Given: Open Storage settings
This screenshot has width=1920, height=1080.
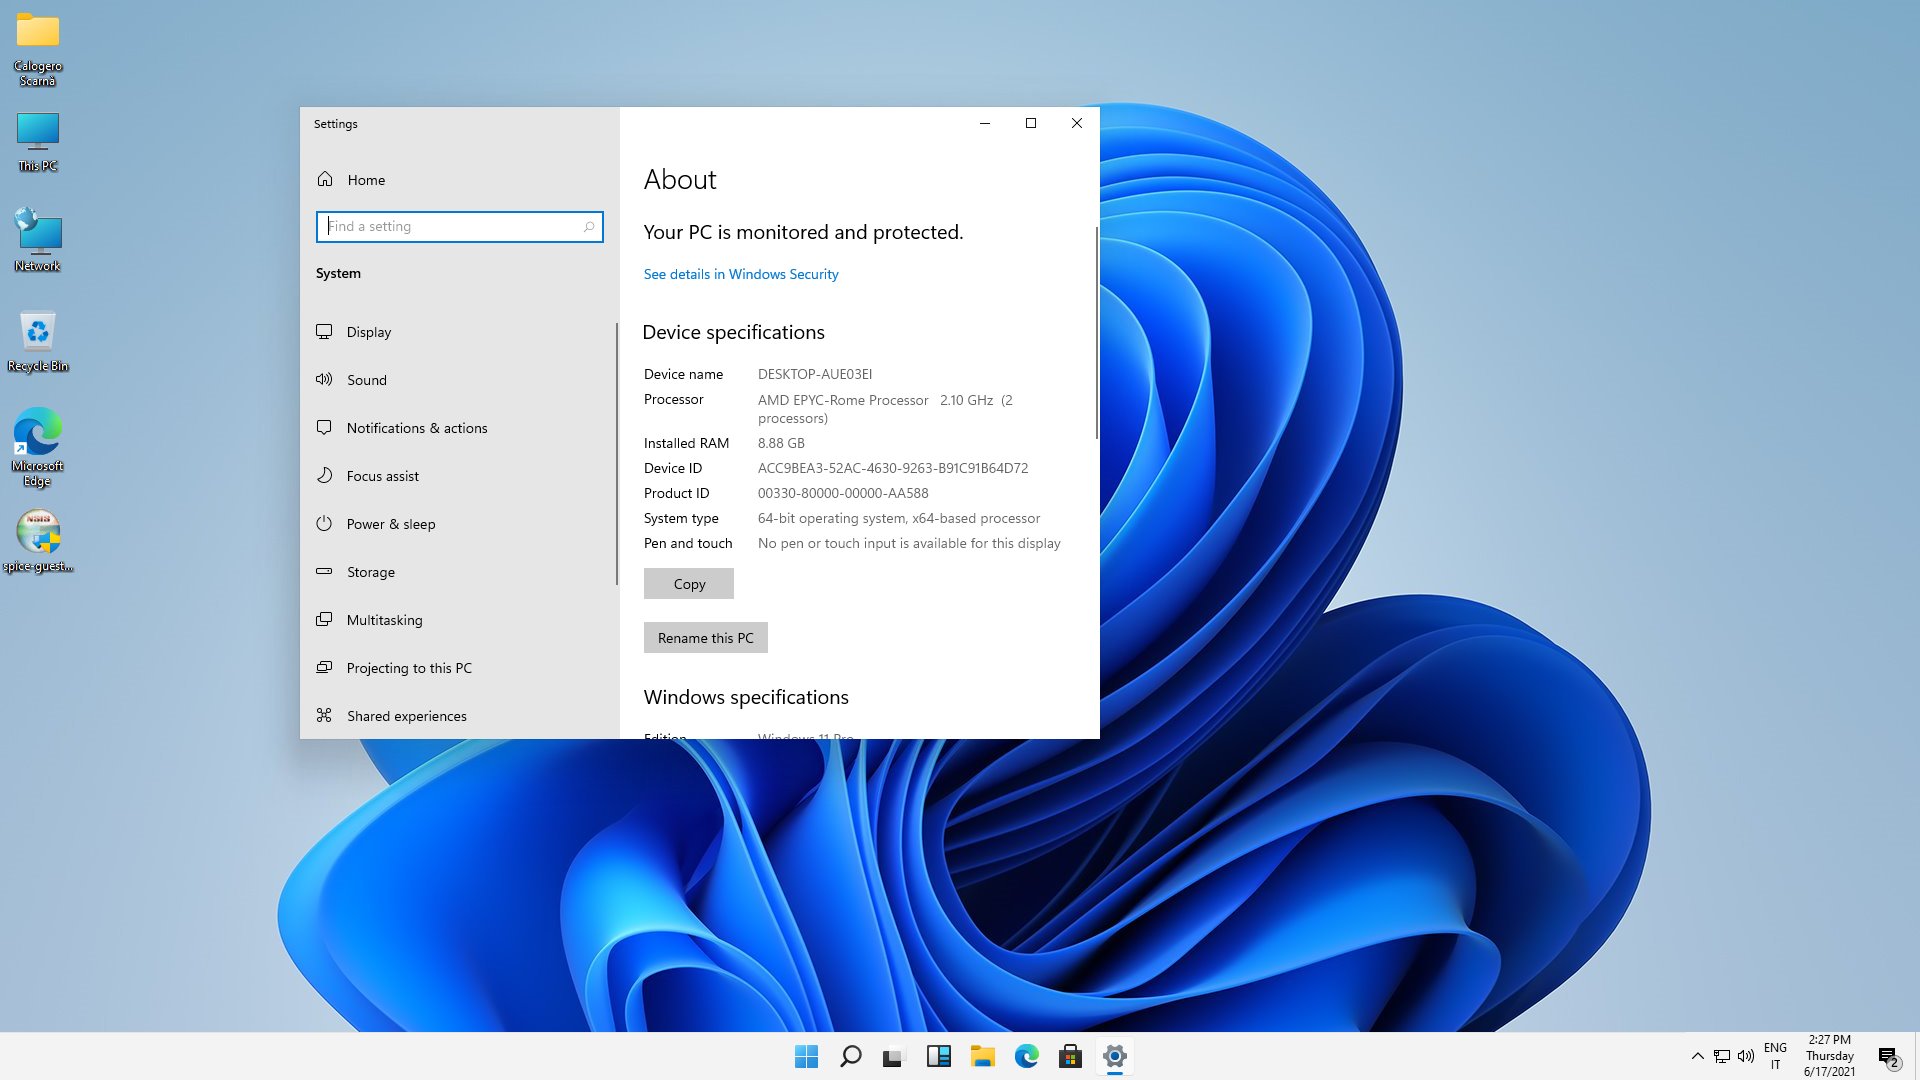Looking at the screenshot, I should [370, 572].
